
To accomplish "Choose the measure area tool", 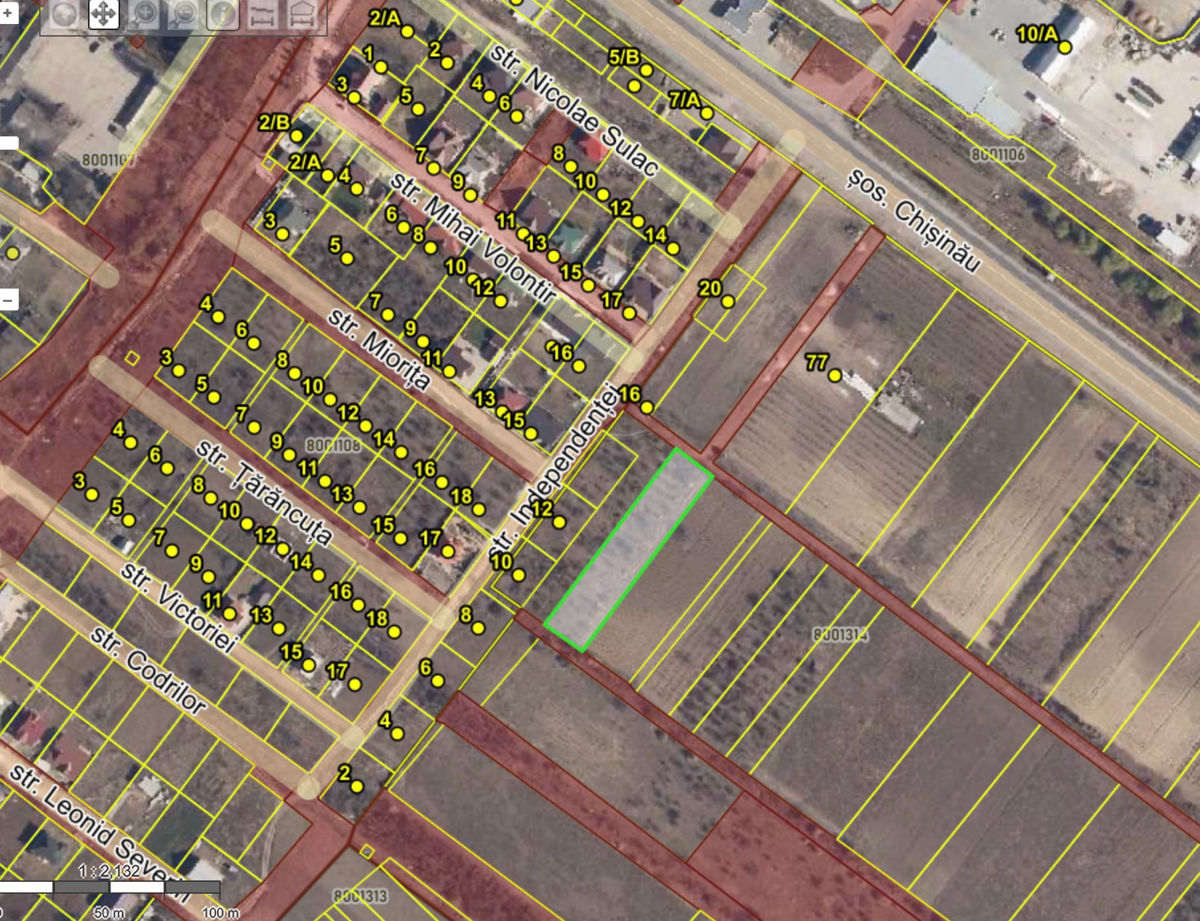I will point(300,13).
